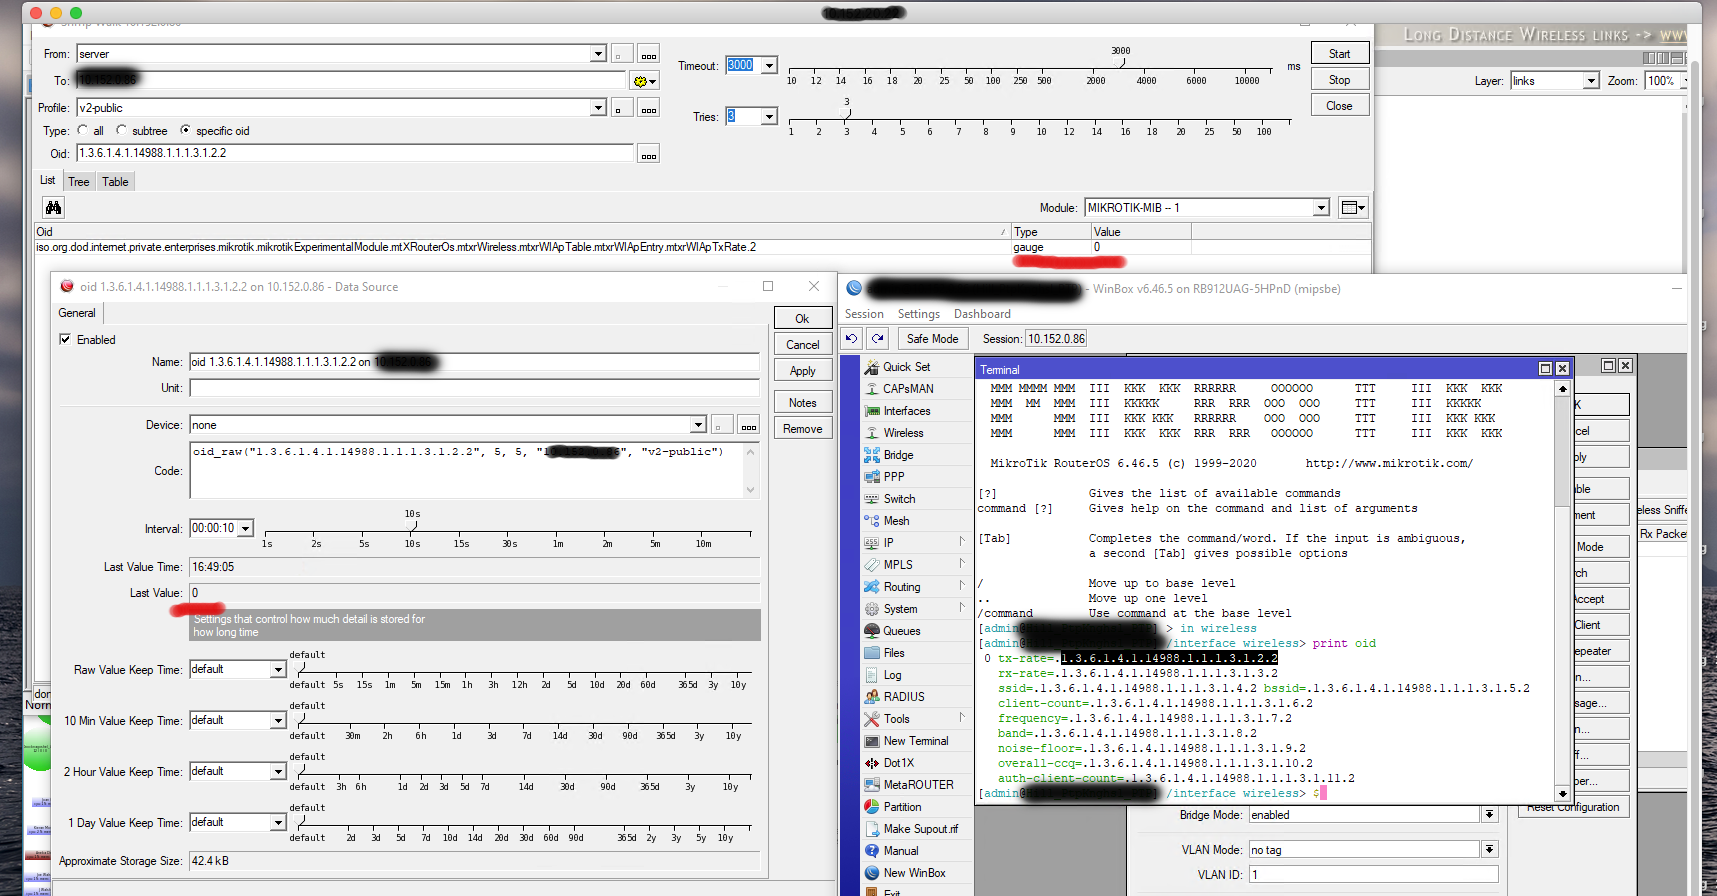
Task: Open Queues in the WinBox sidebar
Action: 901,631
